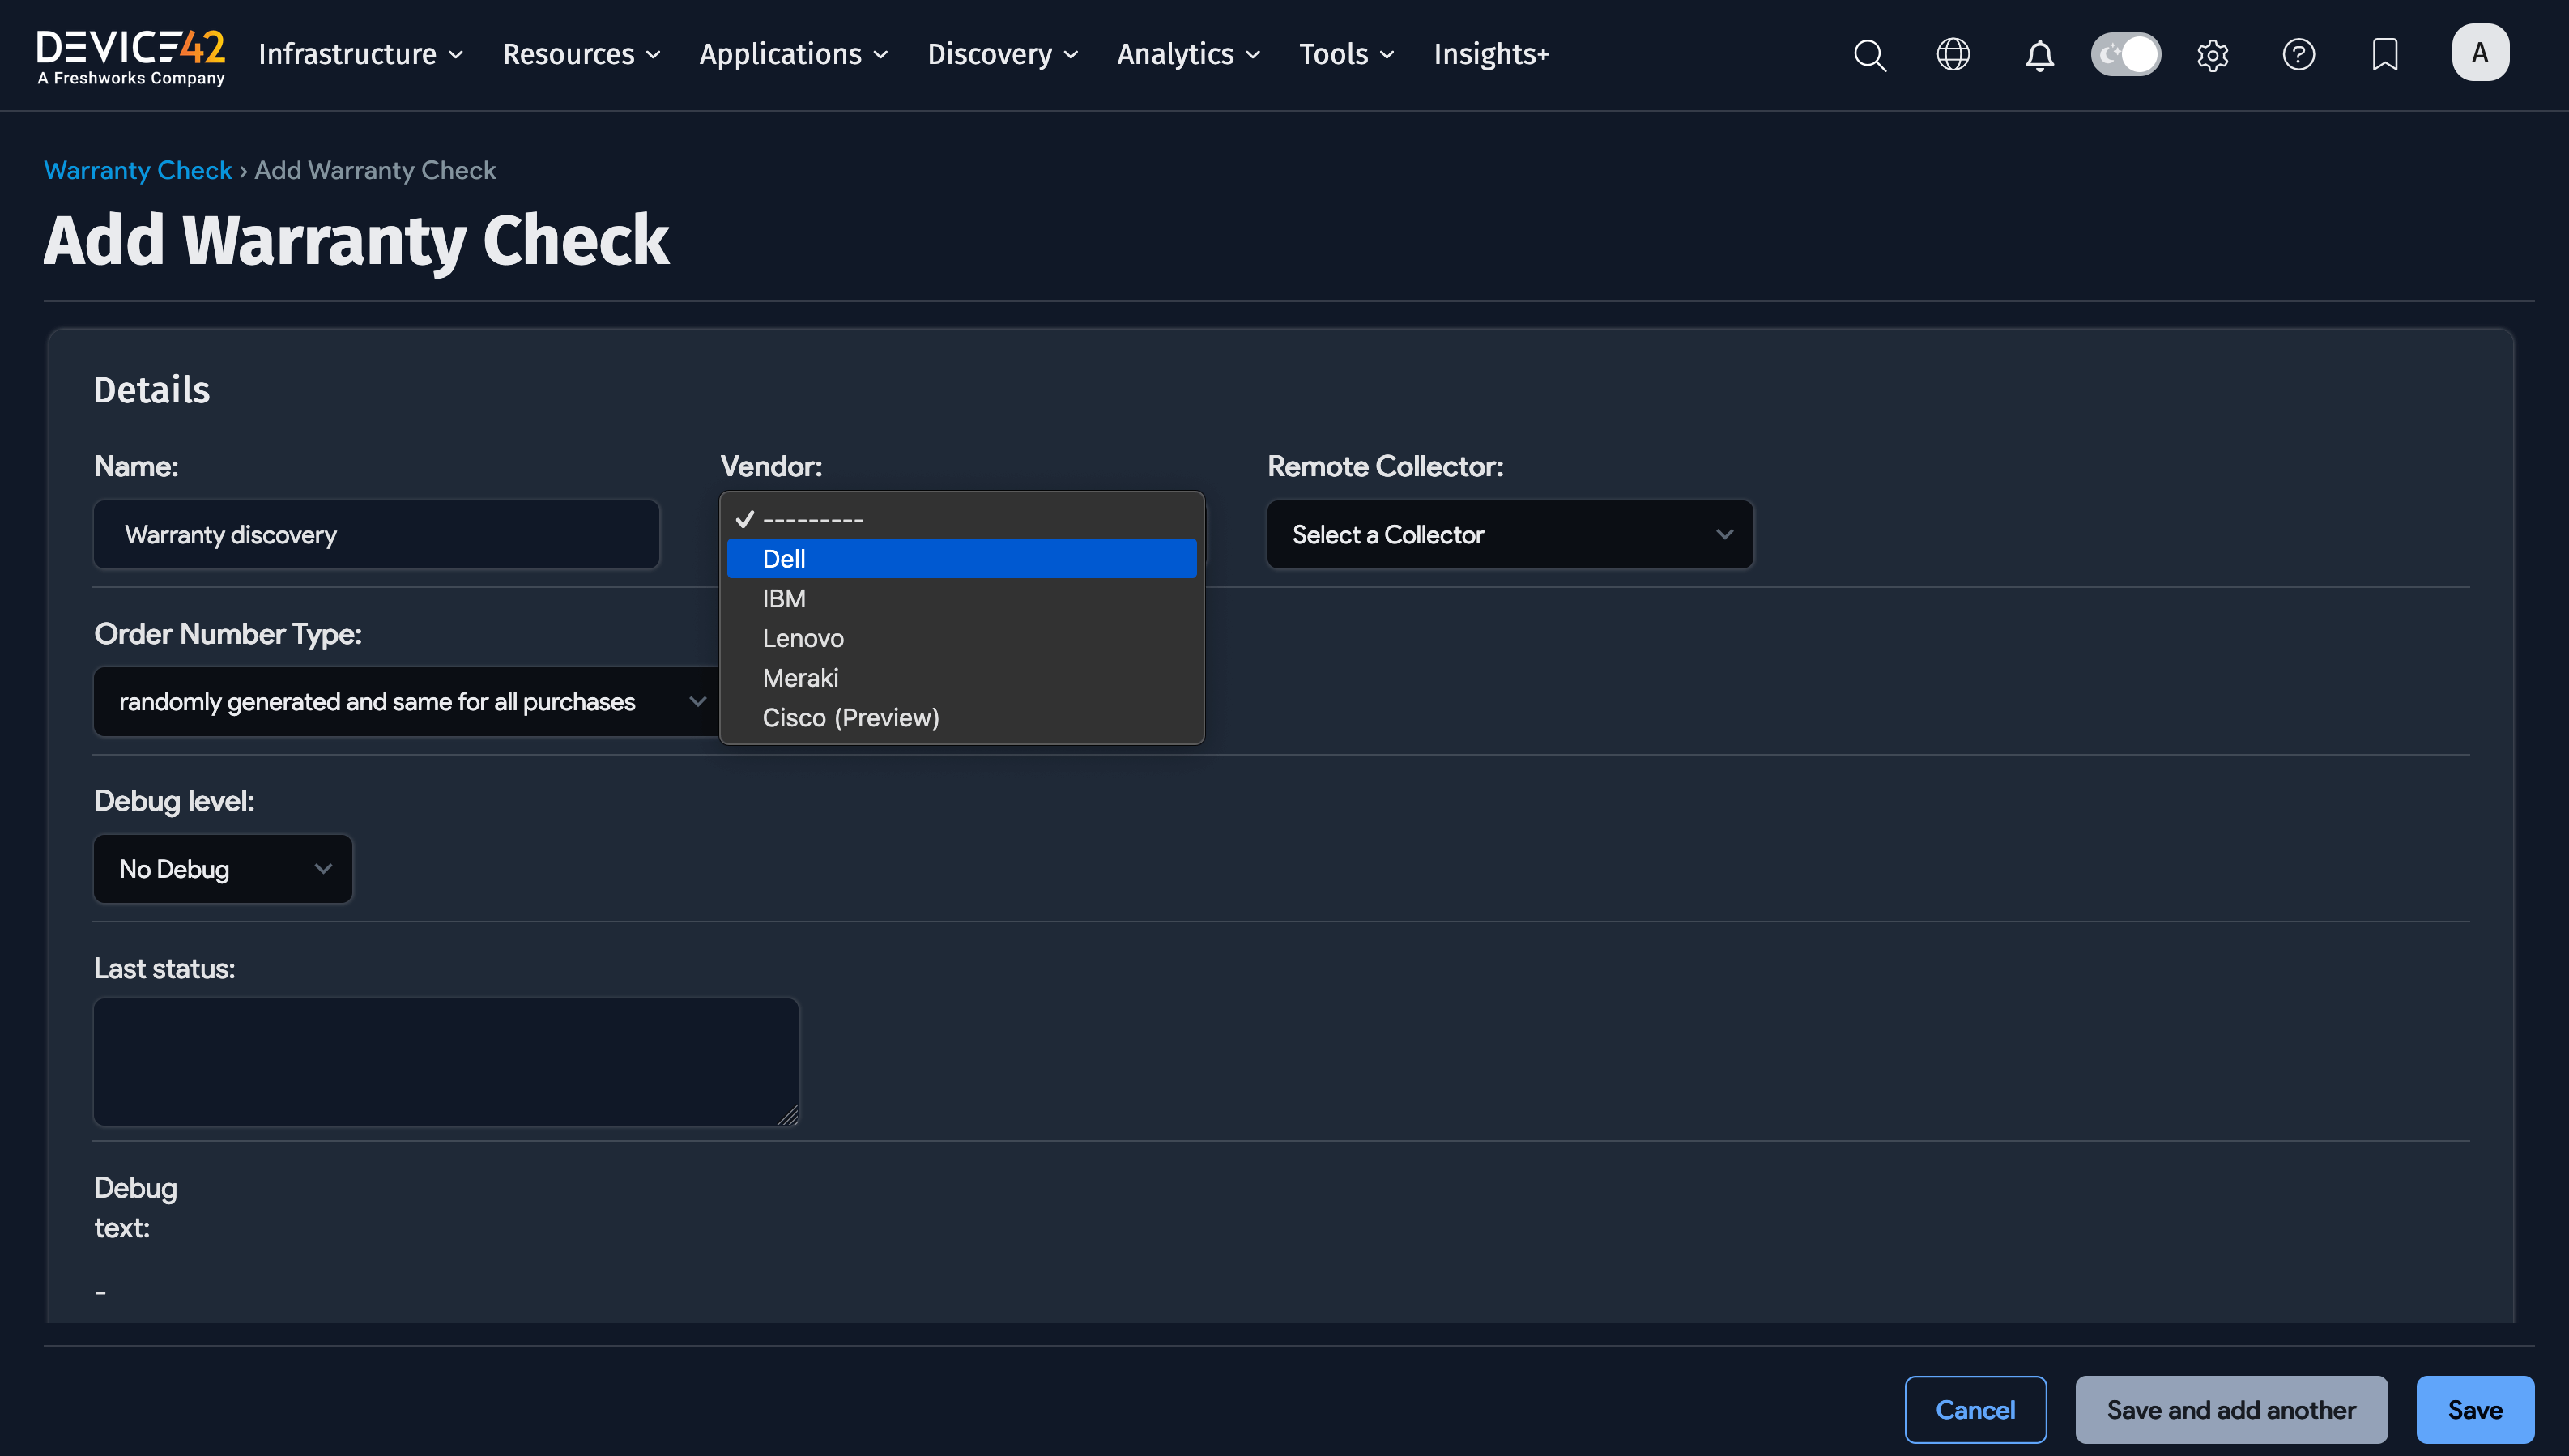Click the Save button
The image size is (2569, 1456).
point(2474,1410)
